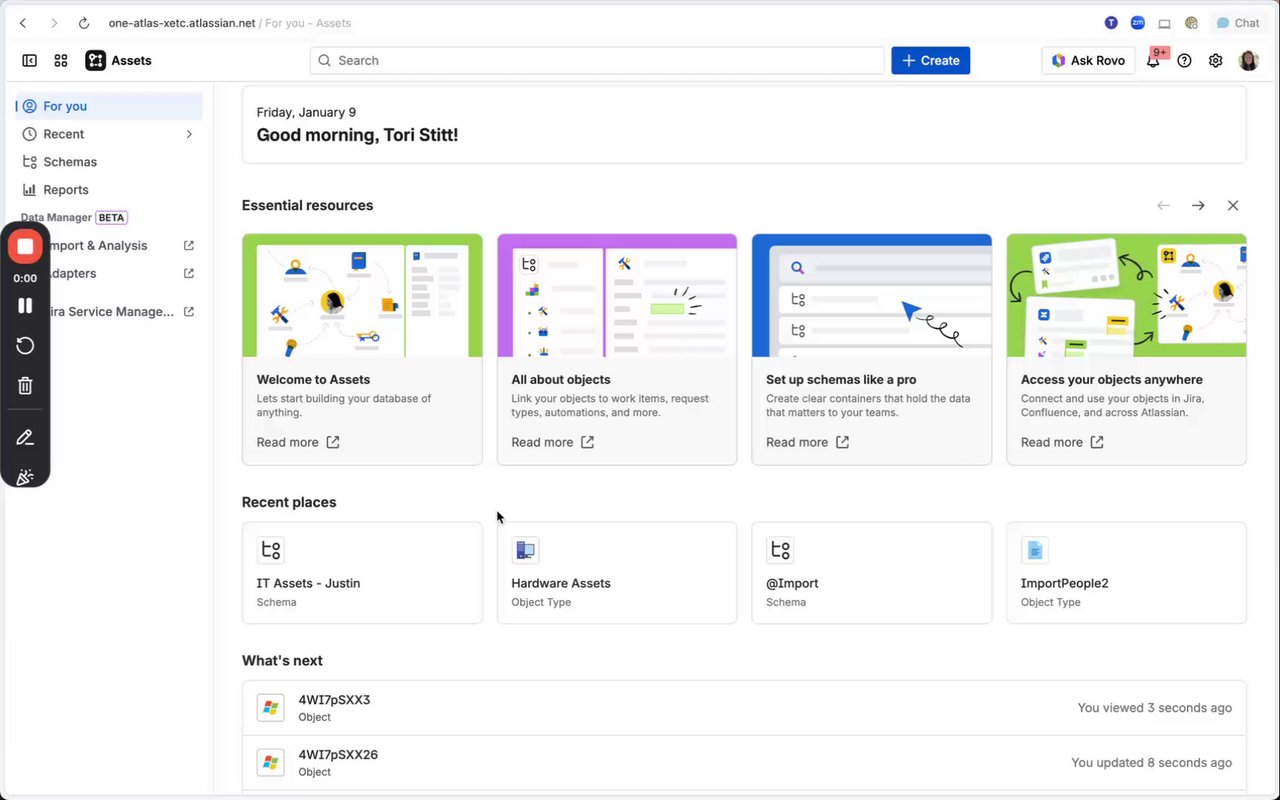Click the Search input field
Screen dimensions: 1280x800
(x=597, y=61)
